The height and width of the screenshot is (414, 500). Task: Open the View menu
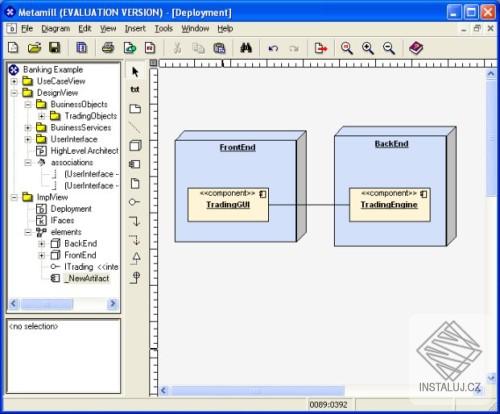pos(108,29)
